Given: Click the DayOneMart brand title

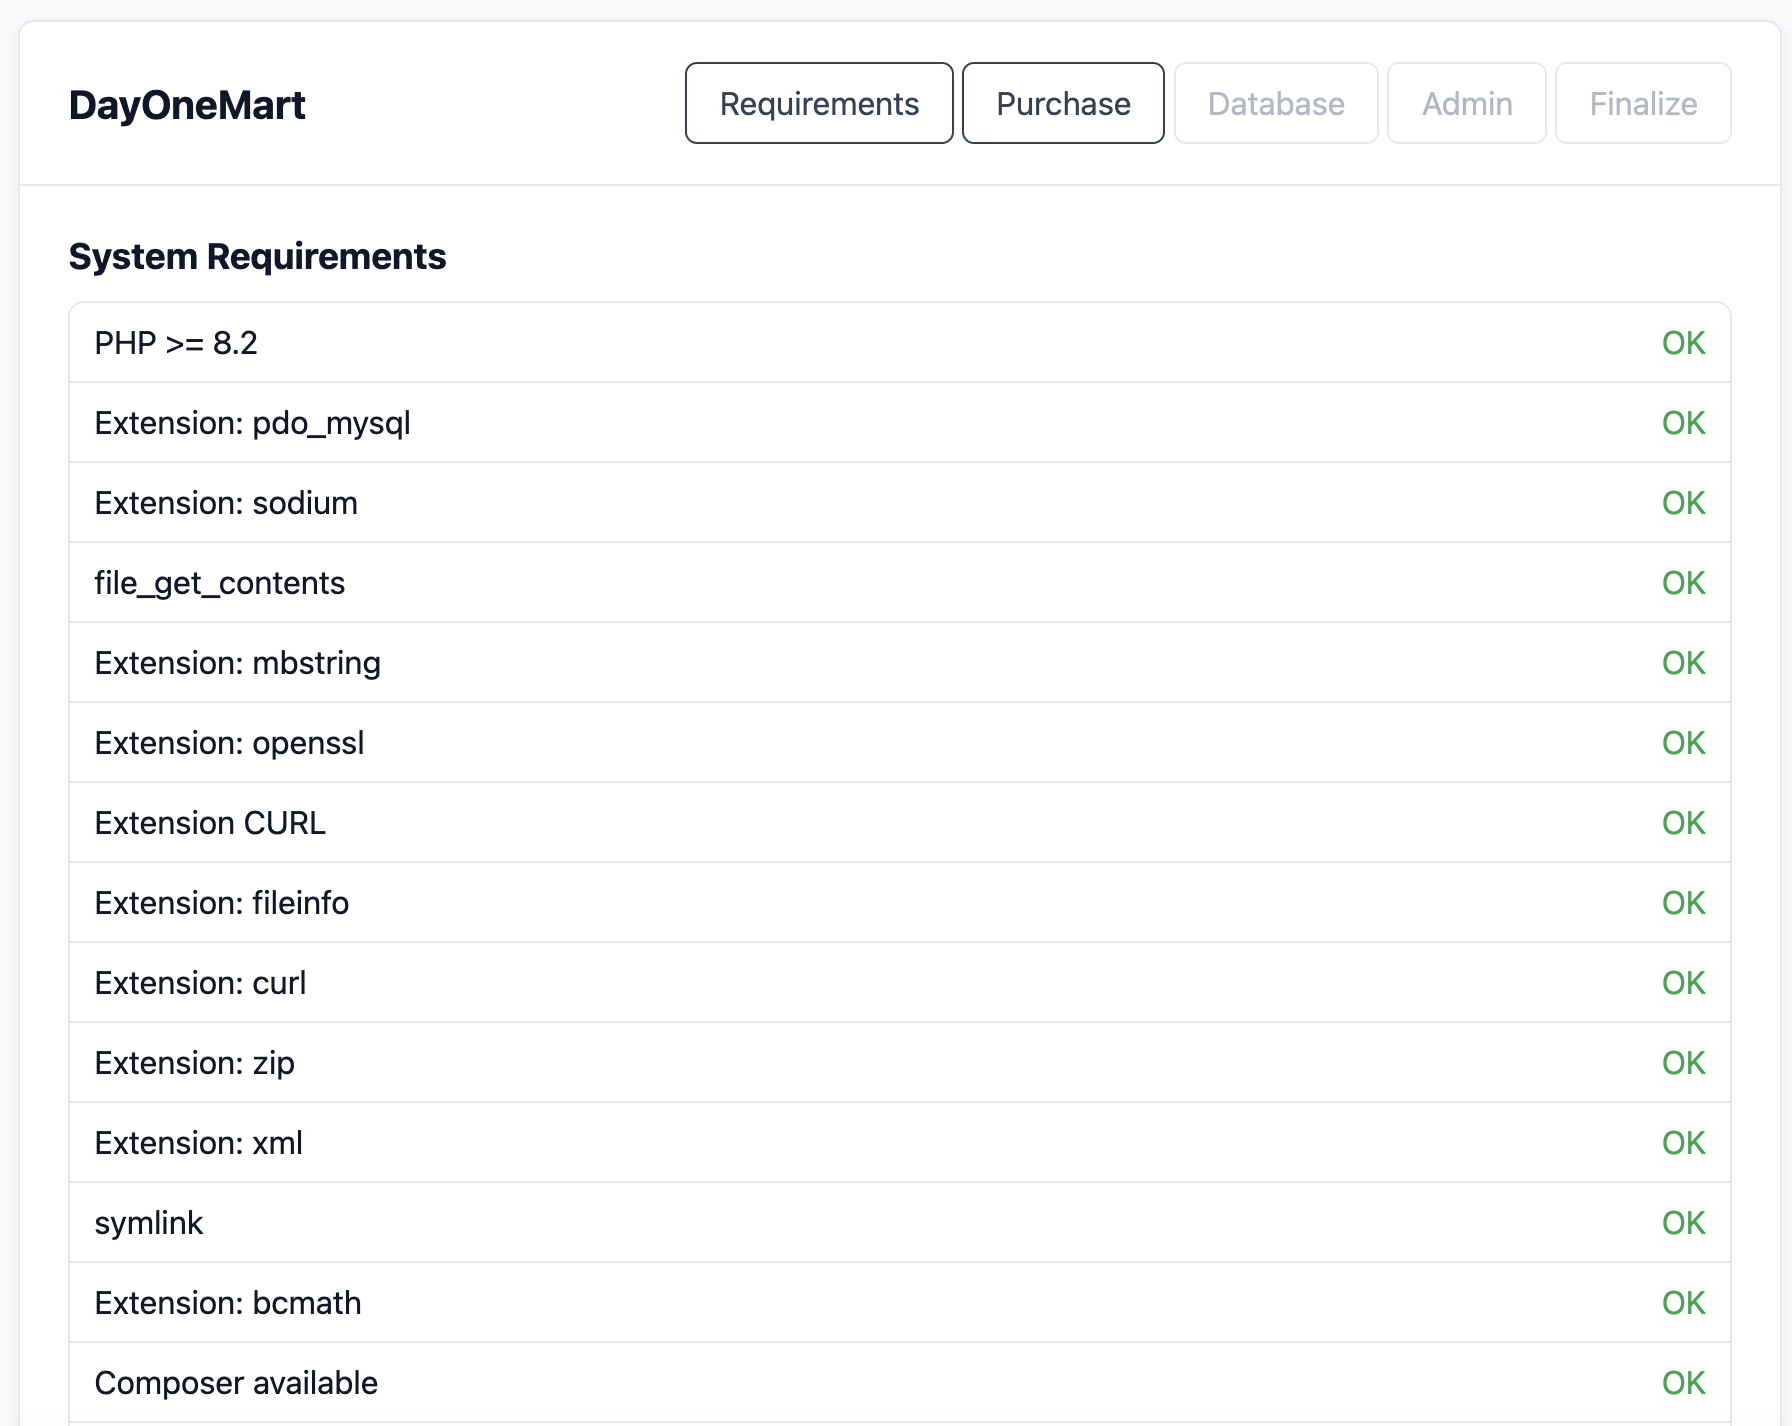Looking at the screenshot, I should point(187,105).
